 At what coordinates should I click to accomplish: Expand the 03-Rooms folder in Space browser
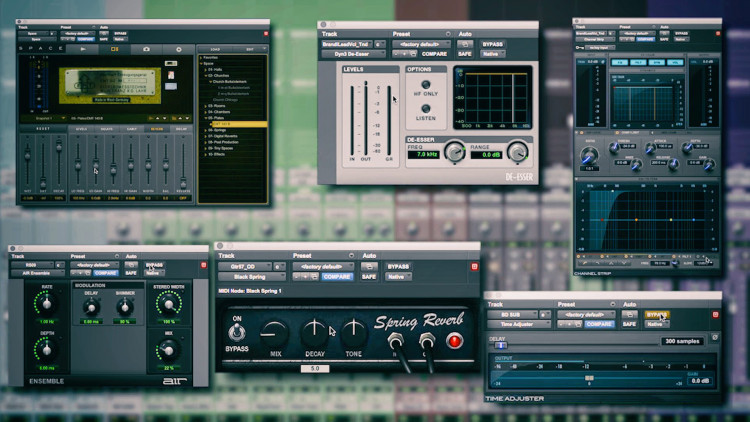tap(206, 106)
